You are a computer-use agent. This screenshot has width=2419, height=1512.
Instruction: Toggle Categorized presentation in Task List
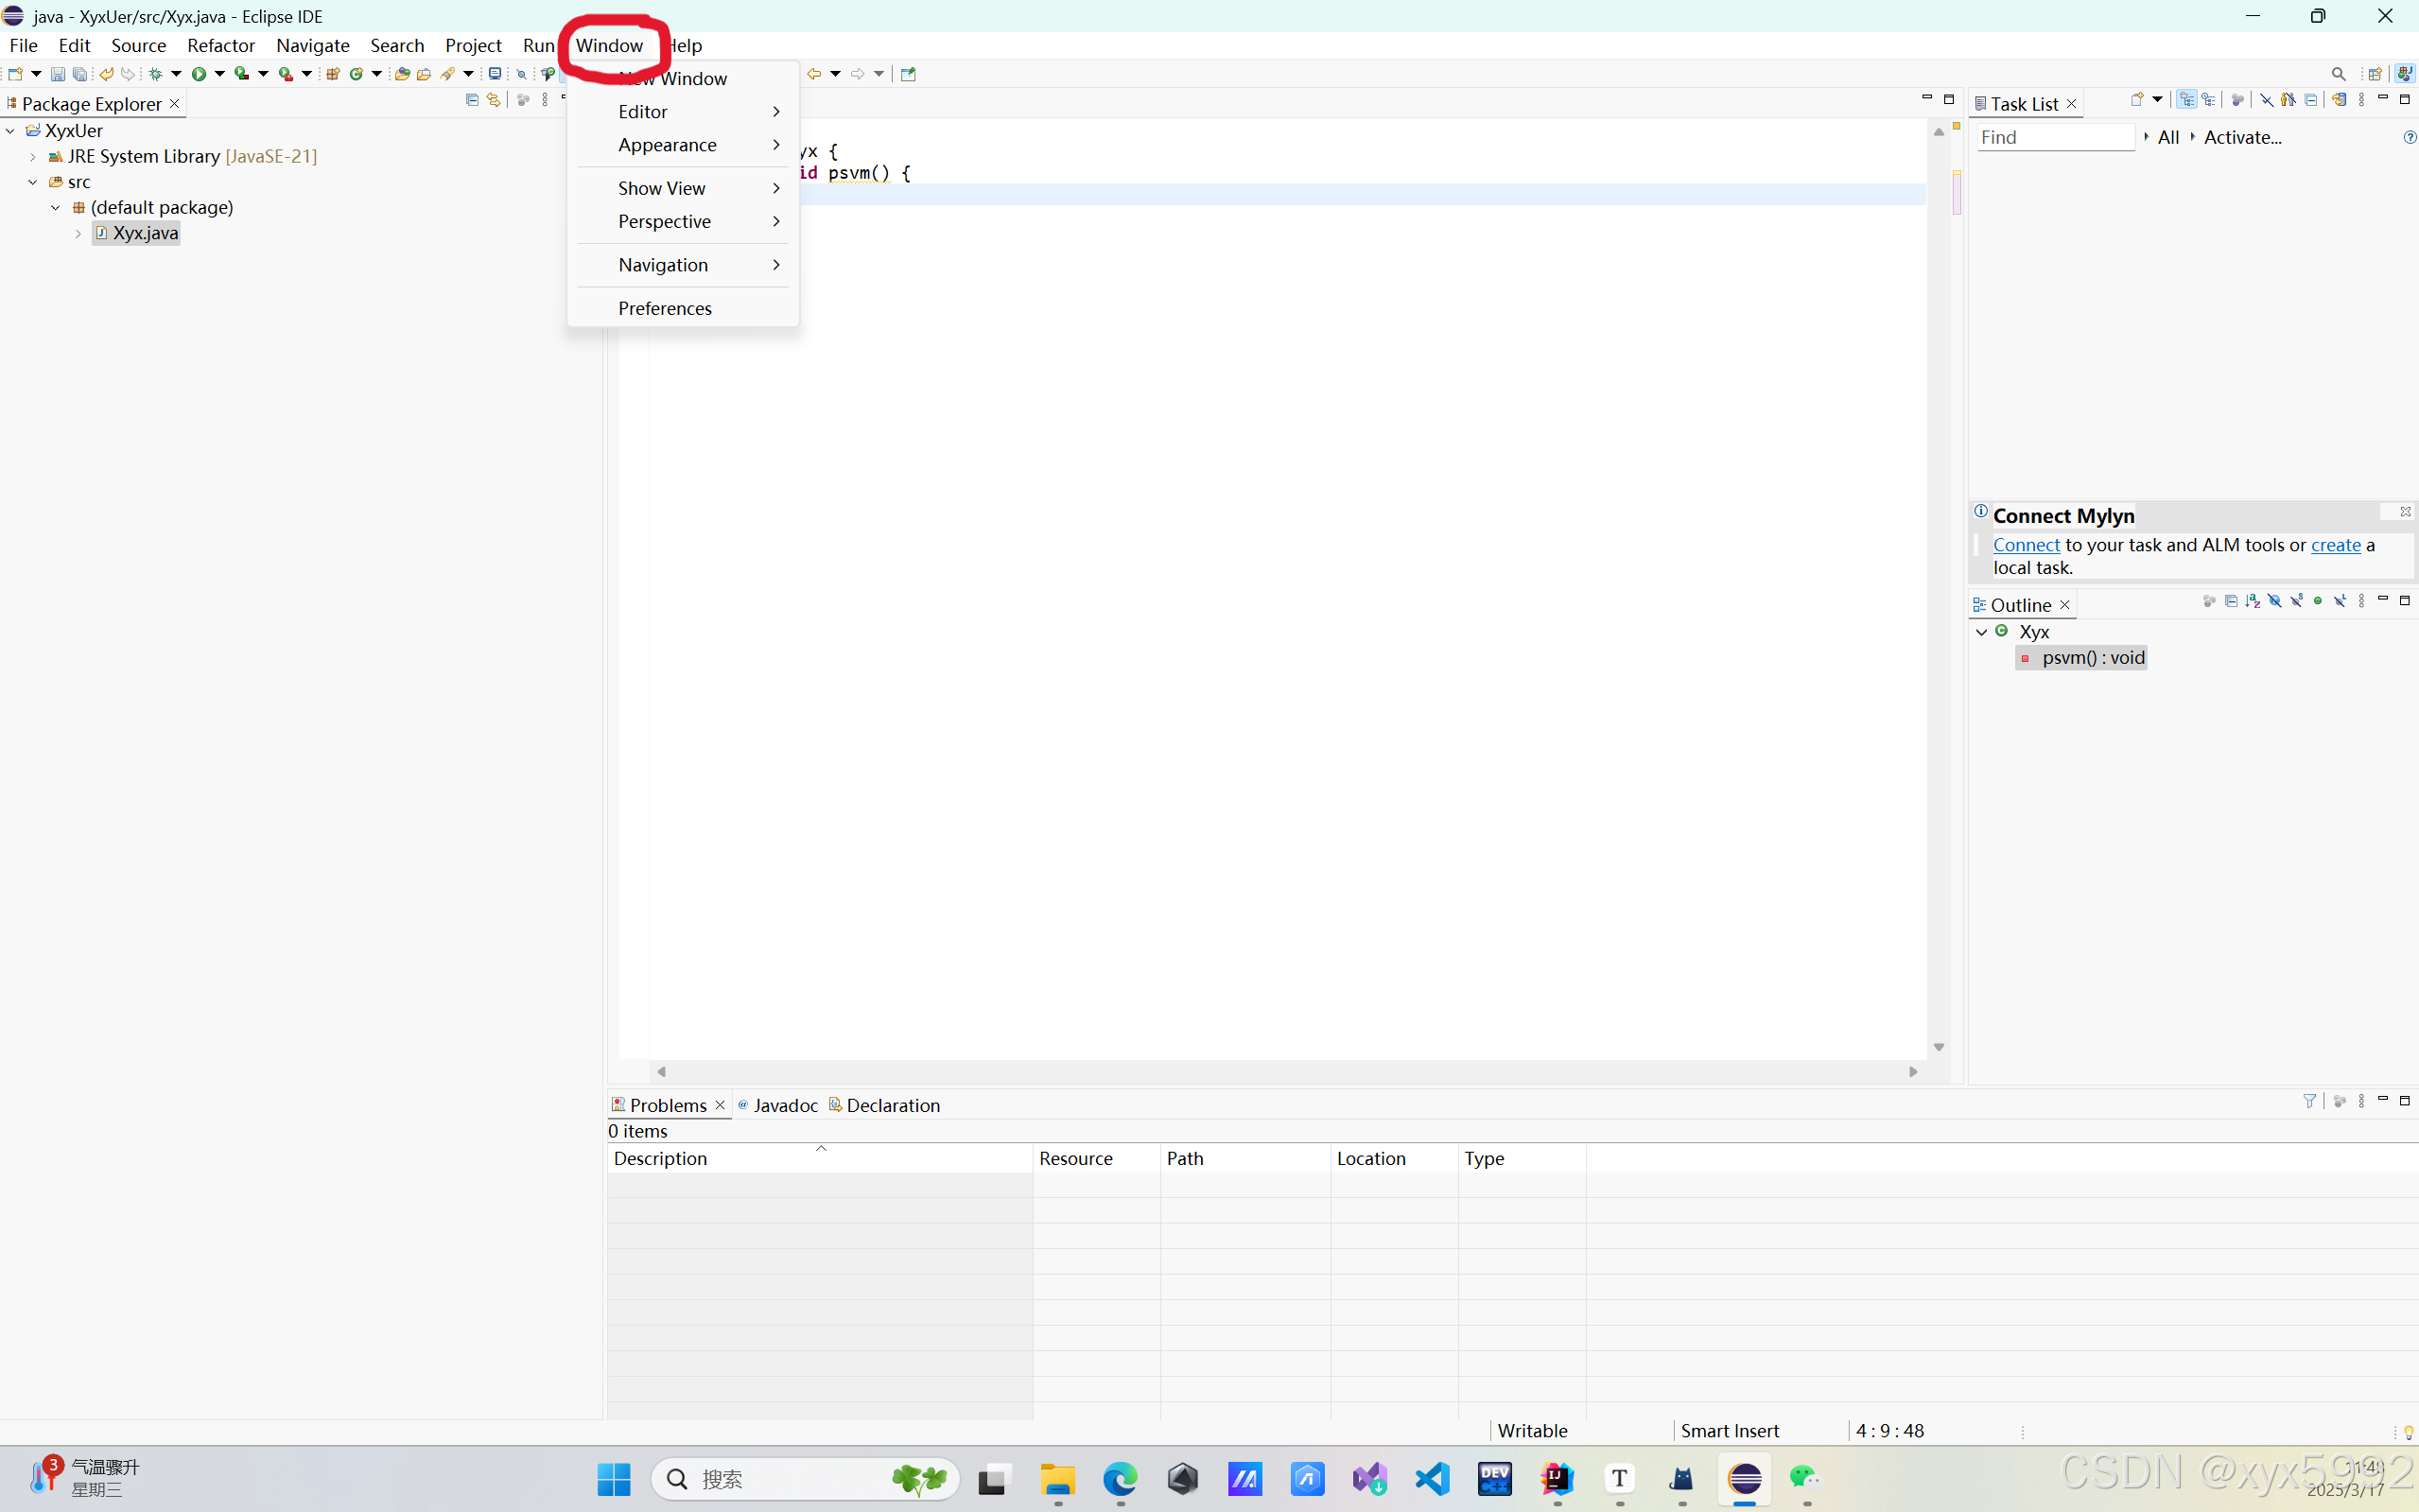[2187, 100]
